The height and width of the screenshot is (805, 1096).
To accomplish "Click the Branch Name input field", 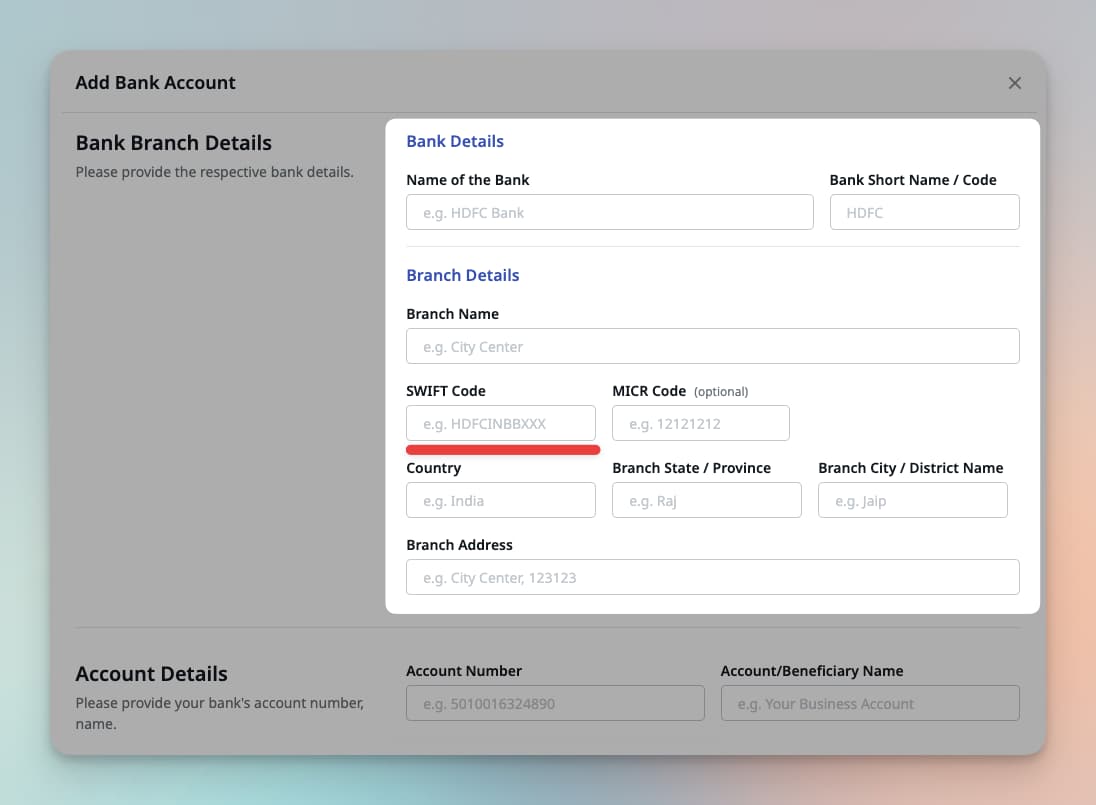I will 712,346.
